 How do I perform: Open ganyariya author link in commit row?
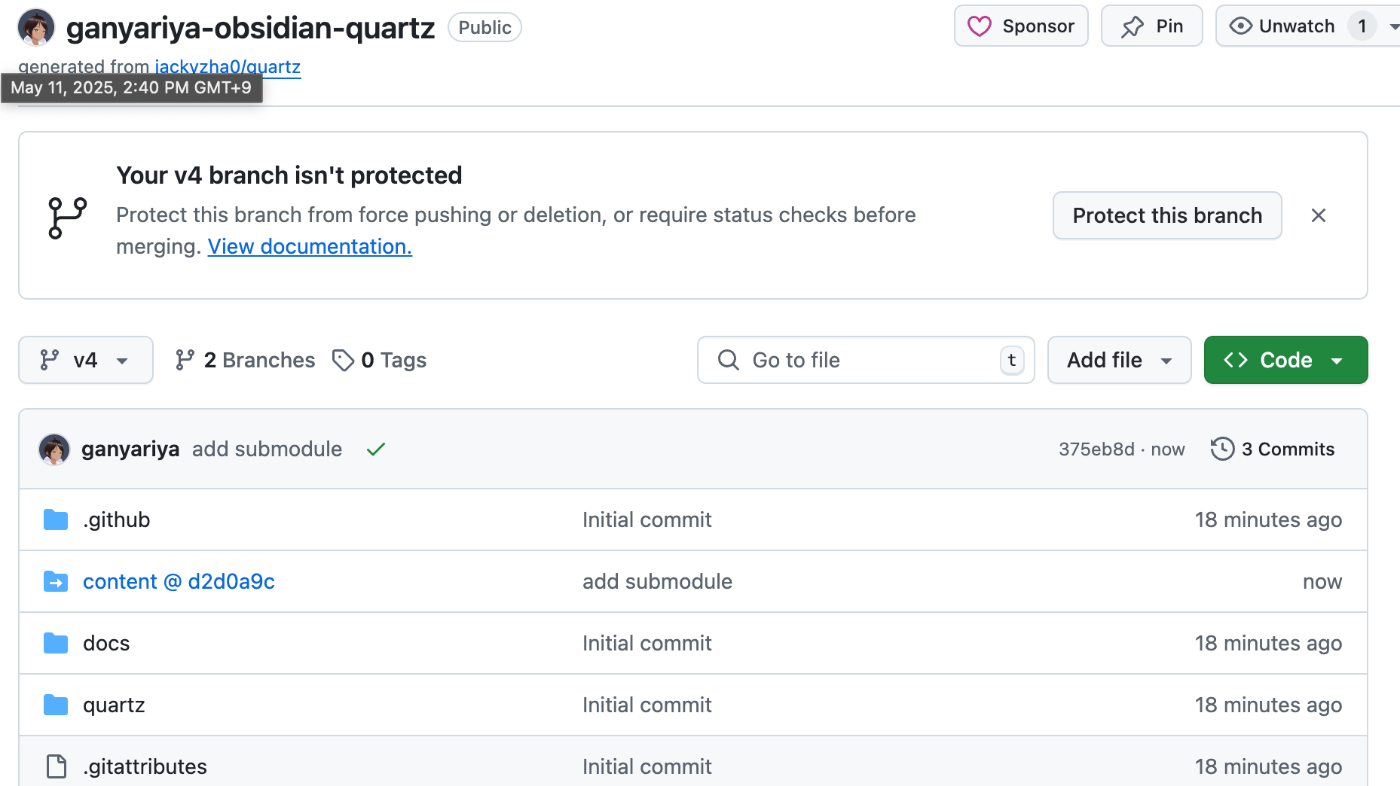click(x=130, y=449)
